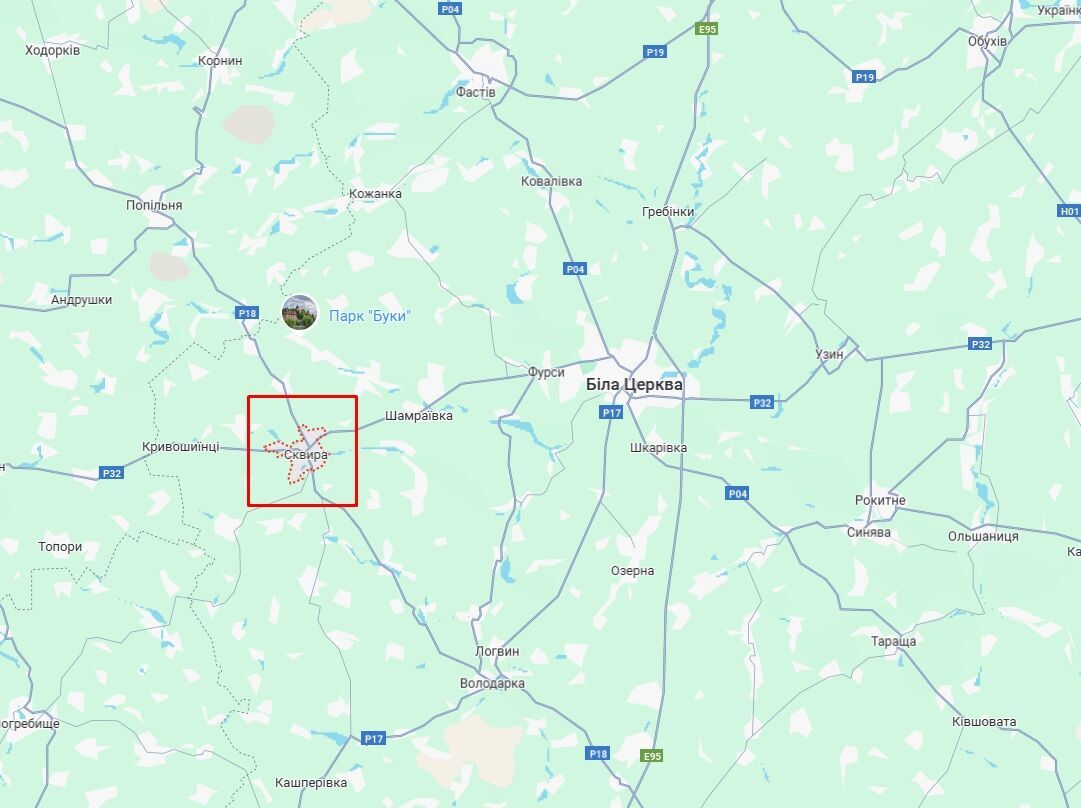
Task: Click the E95 highway shield at top
Action: pyautogui.click(x=707, y=29)
